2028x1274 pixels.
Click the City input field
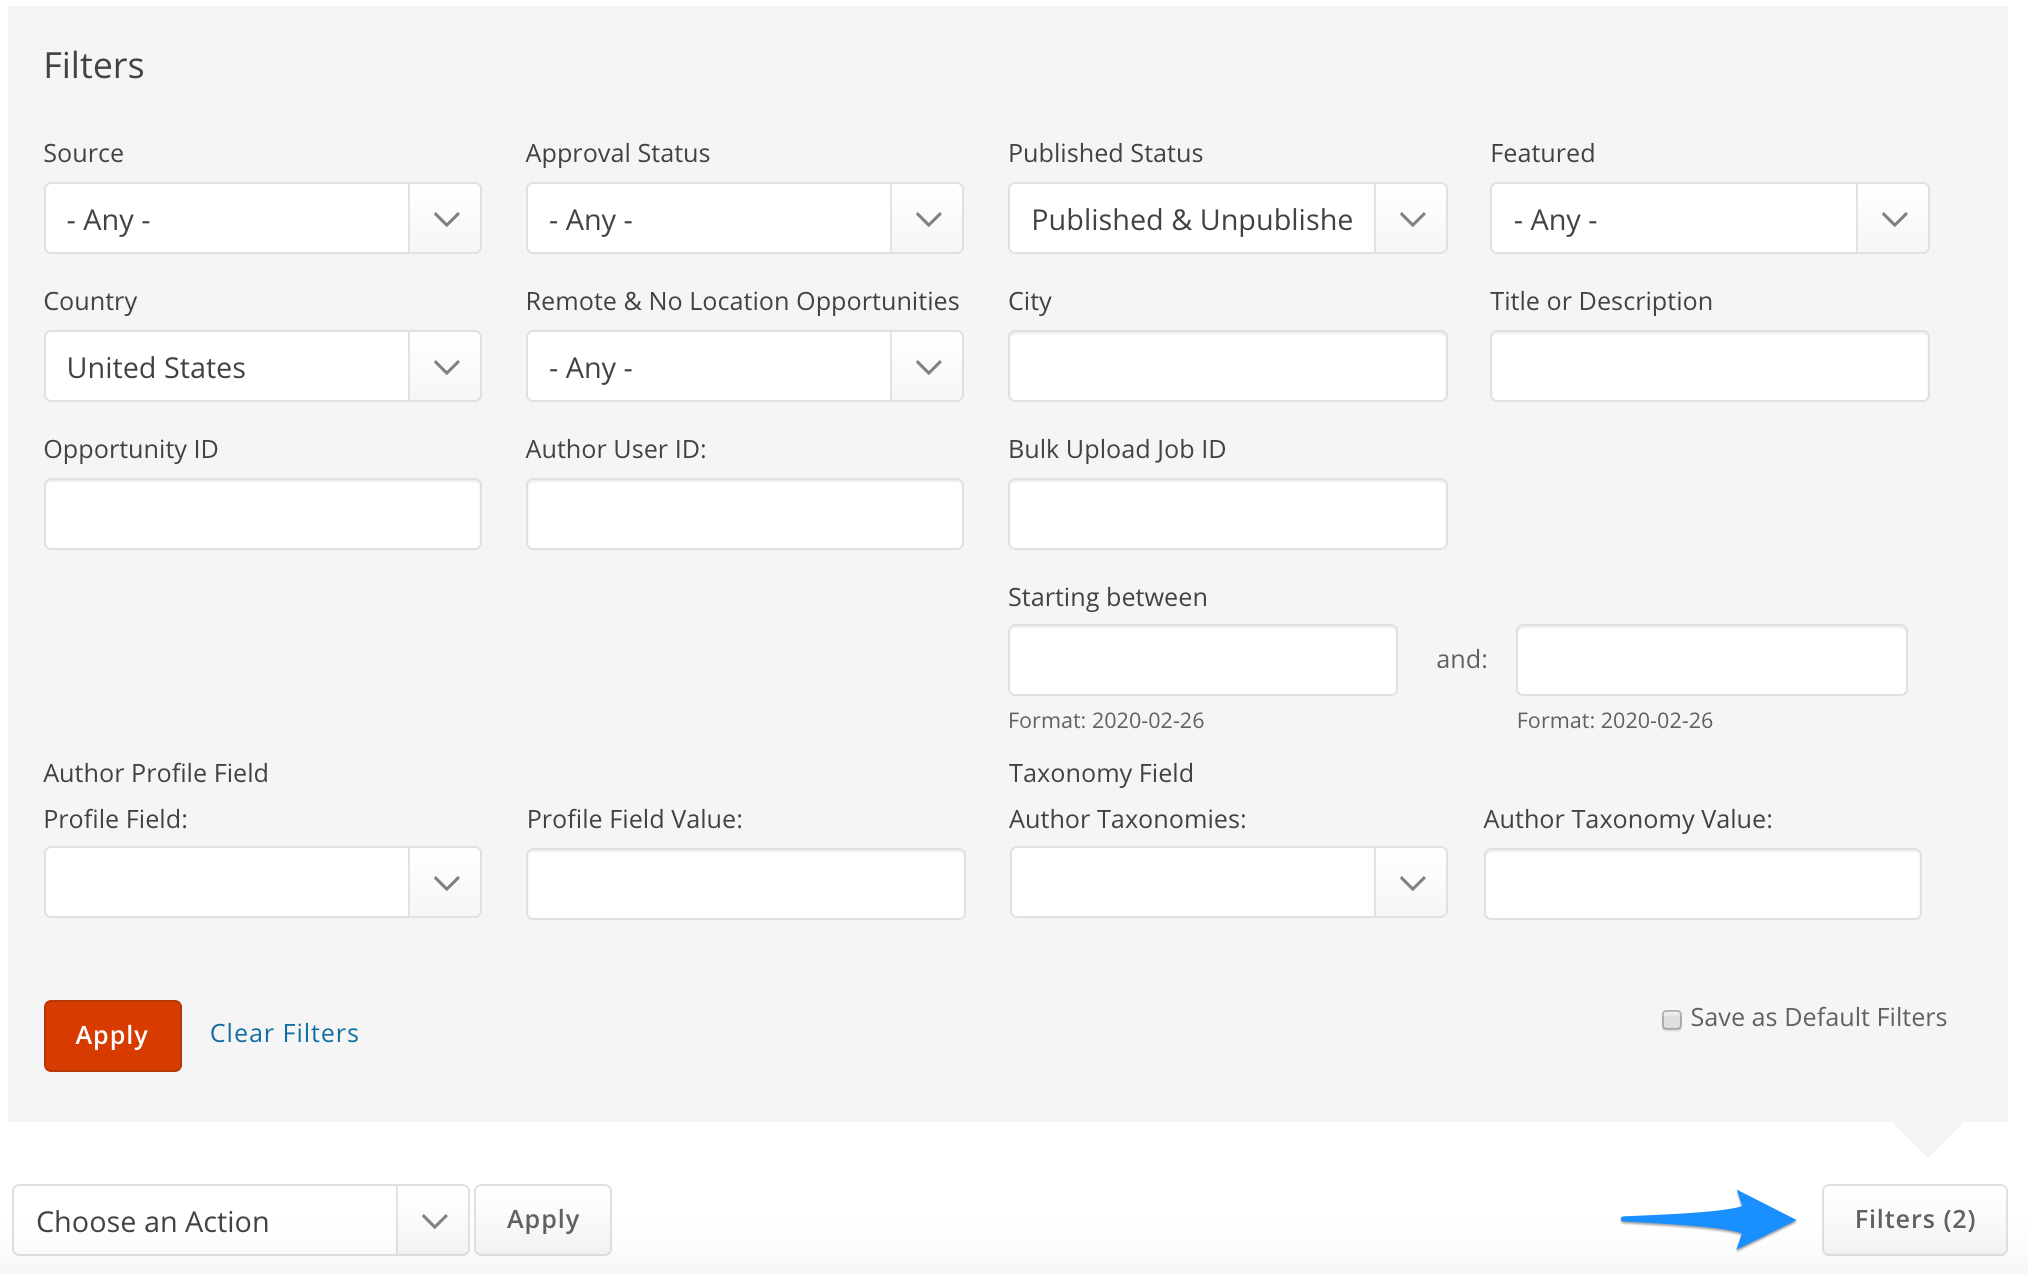coord(1227,366)
